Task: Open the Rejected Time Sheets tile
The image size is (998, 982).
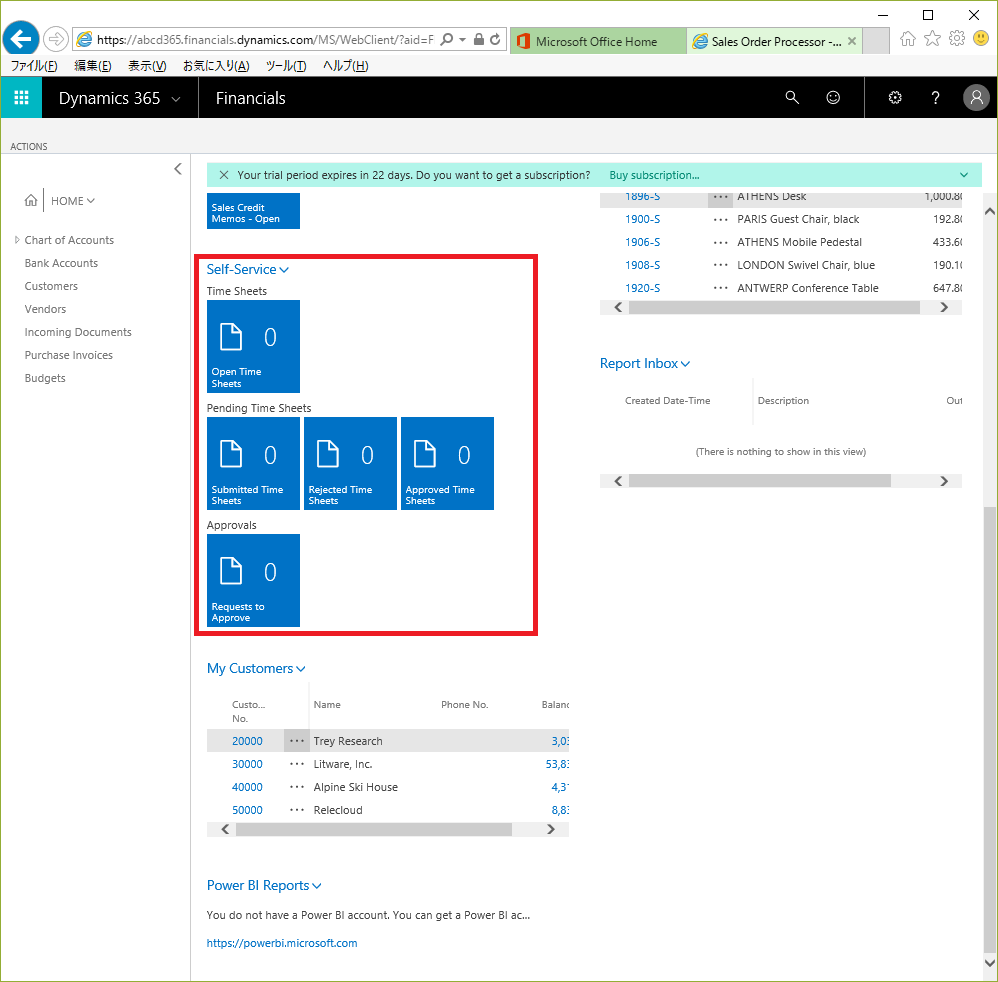Action: tap(350, 463)
